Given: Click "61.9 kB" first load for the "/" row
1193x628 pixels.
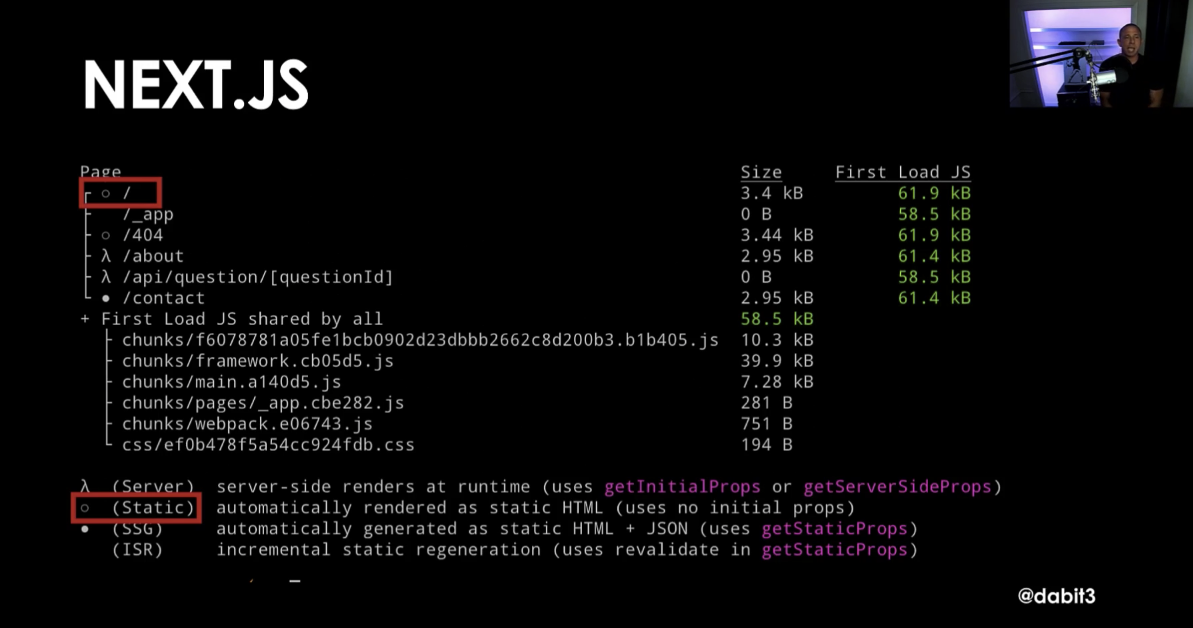Looking at the screenshot, I should click(934, 193).
